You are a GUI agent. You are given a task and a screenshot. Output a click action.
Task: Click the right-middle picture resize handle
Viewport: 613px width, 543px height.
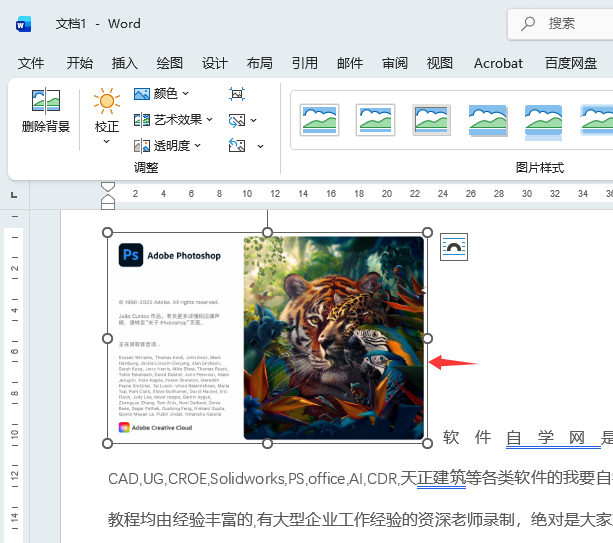coord(428,339)
